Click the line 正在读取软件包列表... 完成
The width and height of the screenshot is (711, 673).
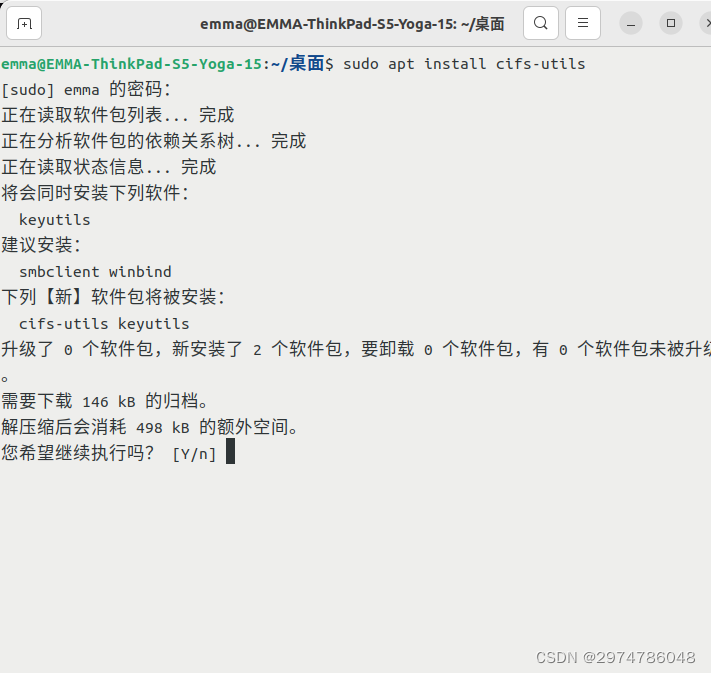pyautogui.click(x=117, y=115)
